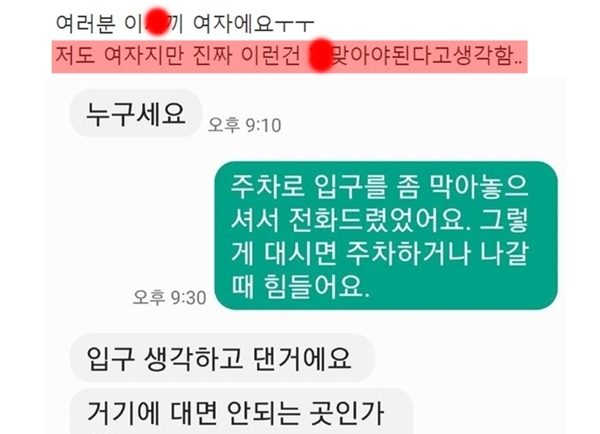Tap the '오후 9:30' timestamp

[x=169, y=297]
